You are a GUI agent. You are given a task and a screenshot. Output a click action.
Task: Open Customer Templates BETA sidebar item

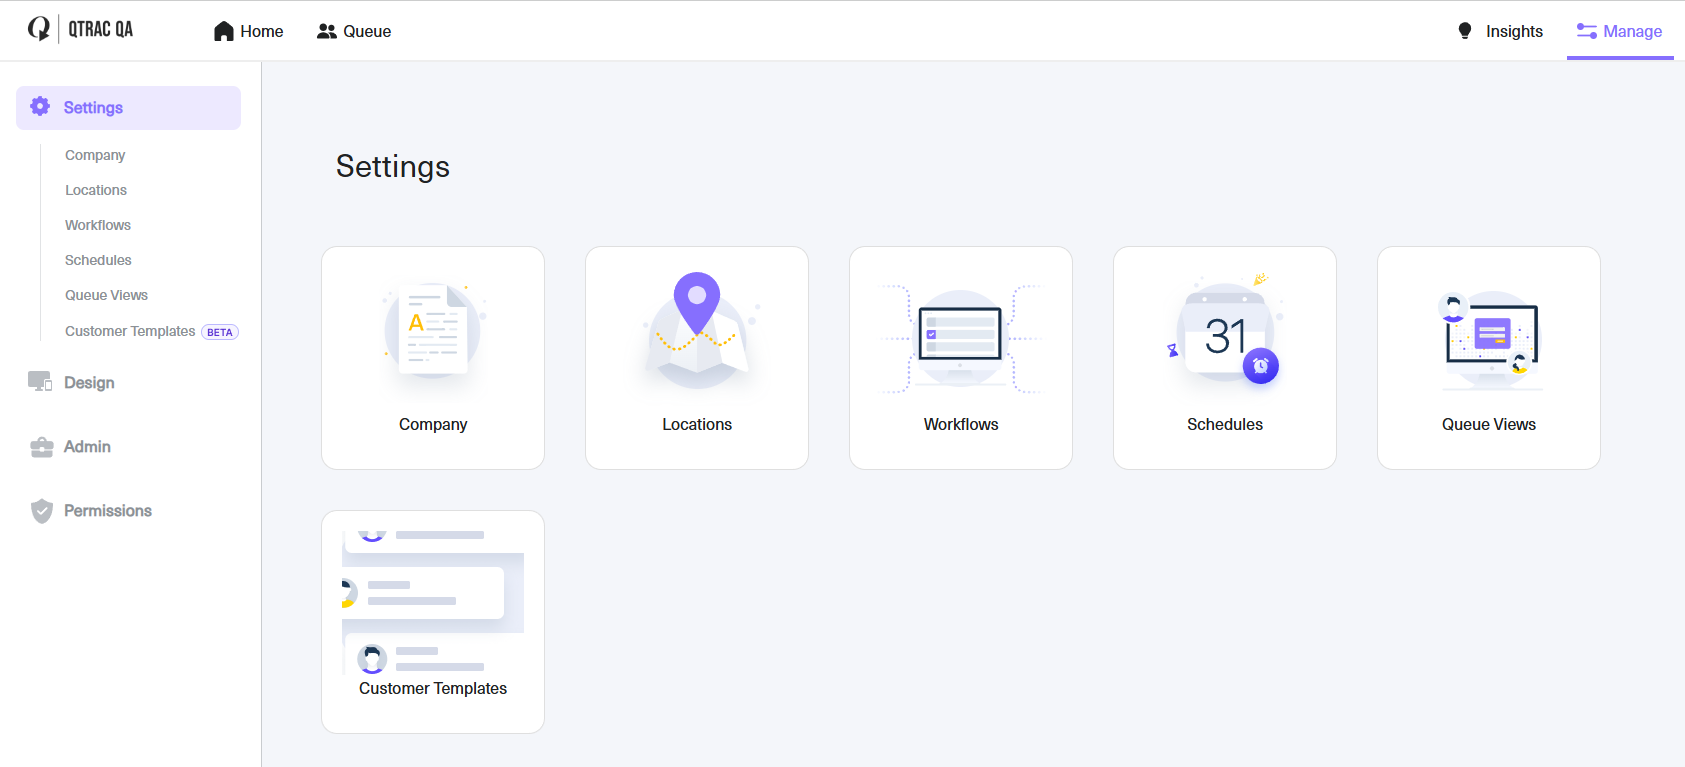click(151, 331)
